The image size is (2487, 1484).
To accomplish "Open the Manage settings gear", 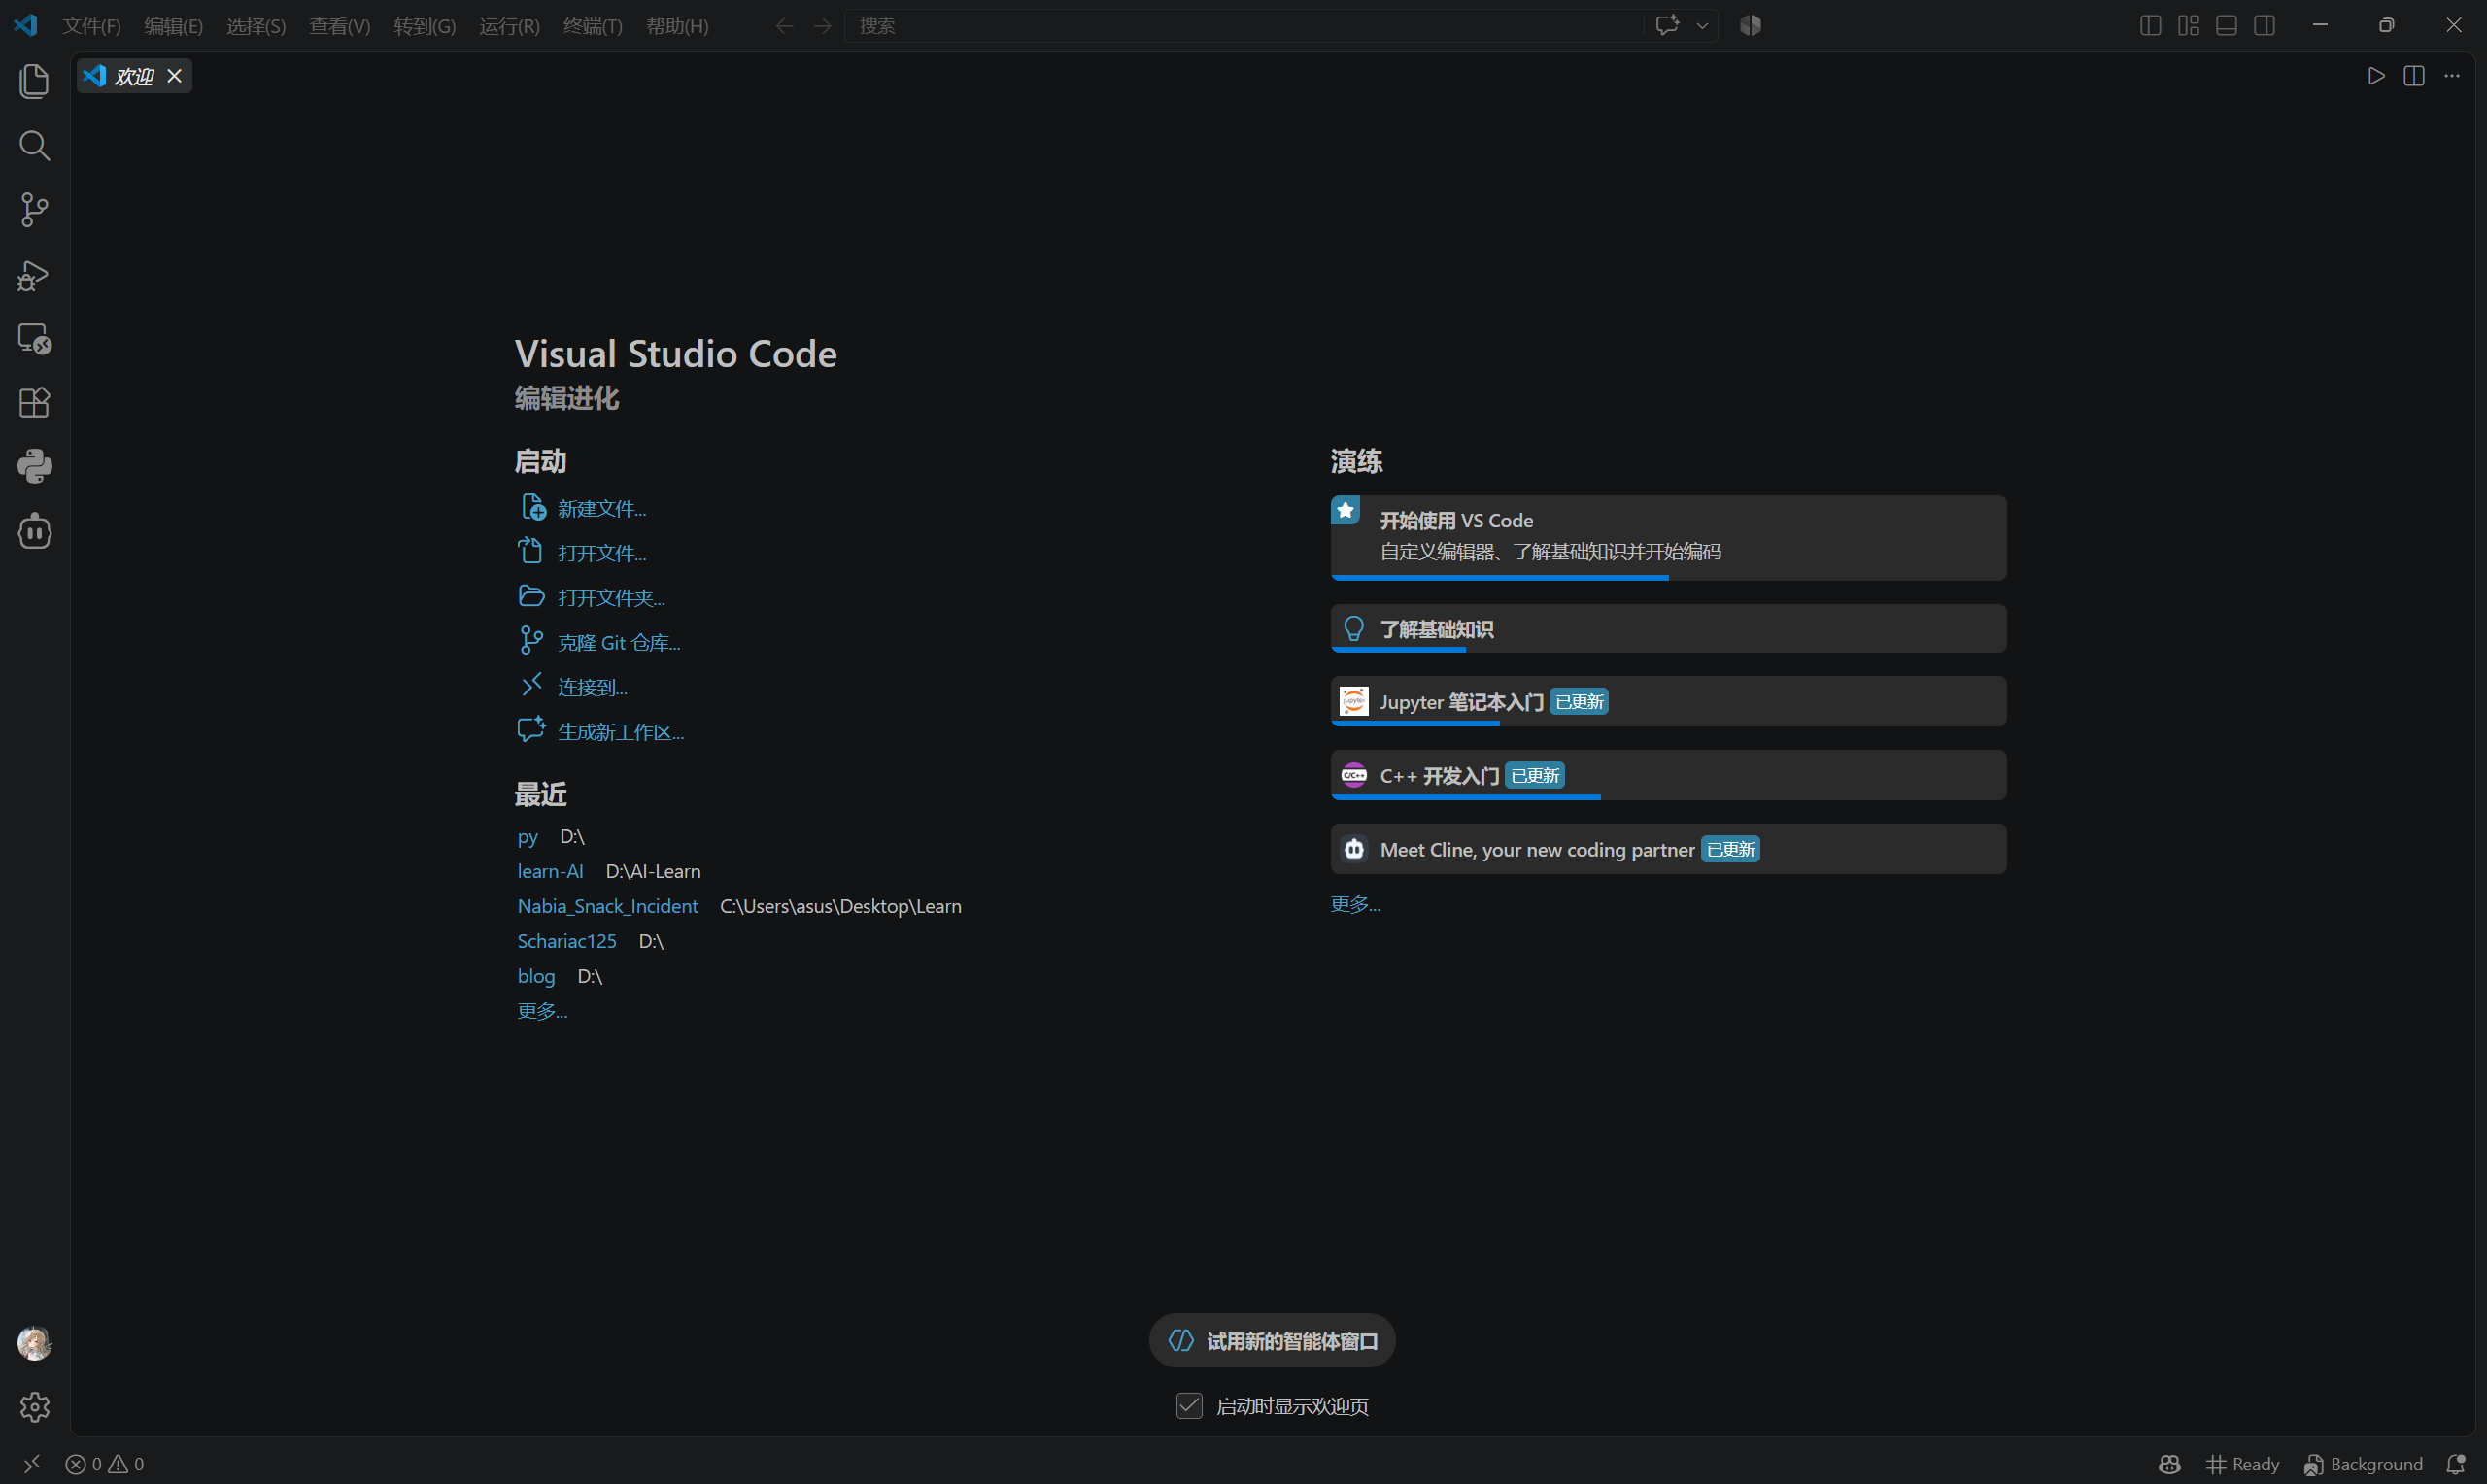I will pyautogui.click(x=34, y=1407).
